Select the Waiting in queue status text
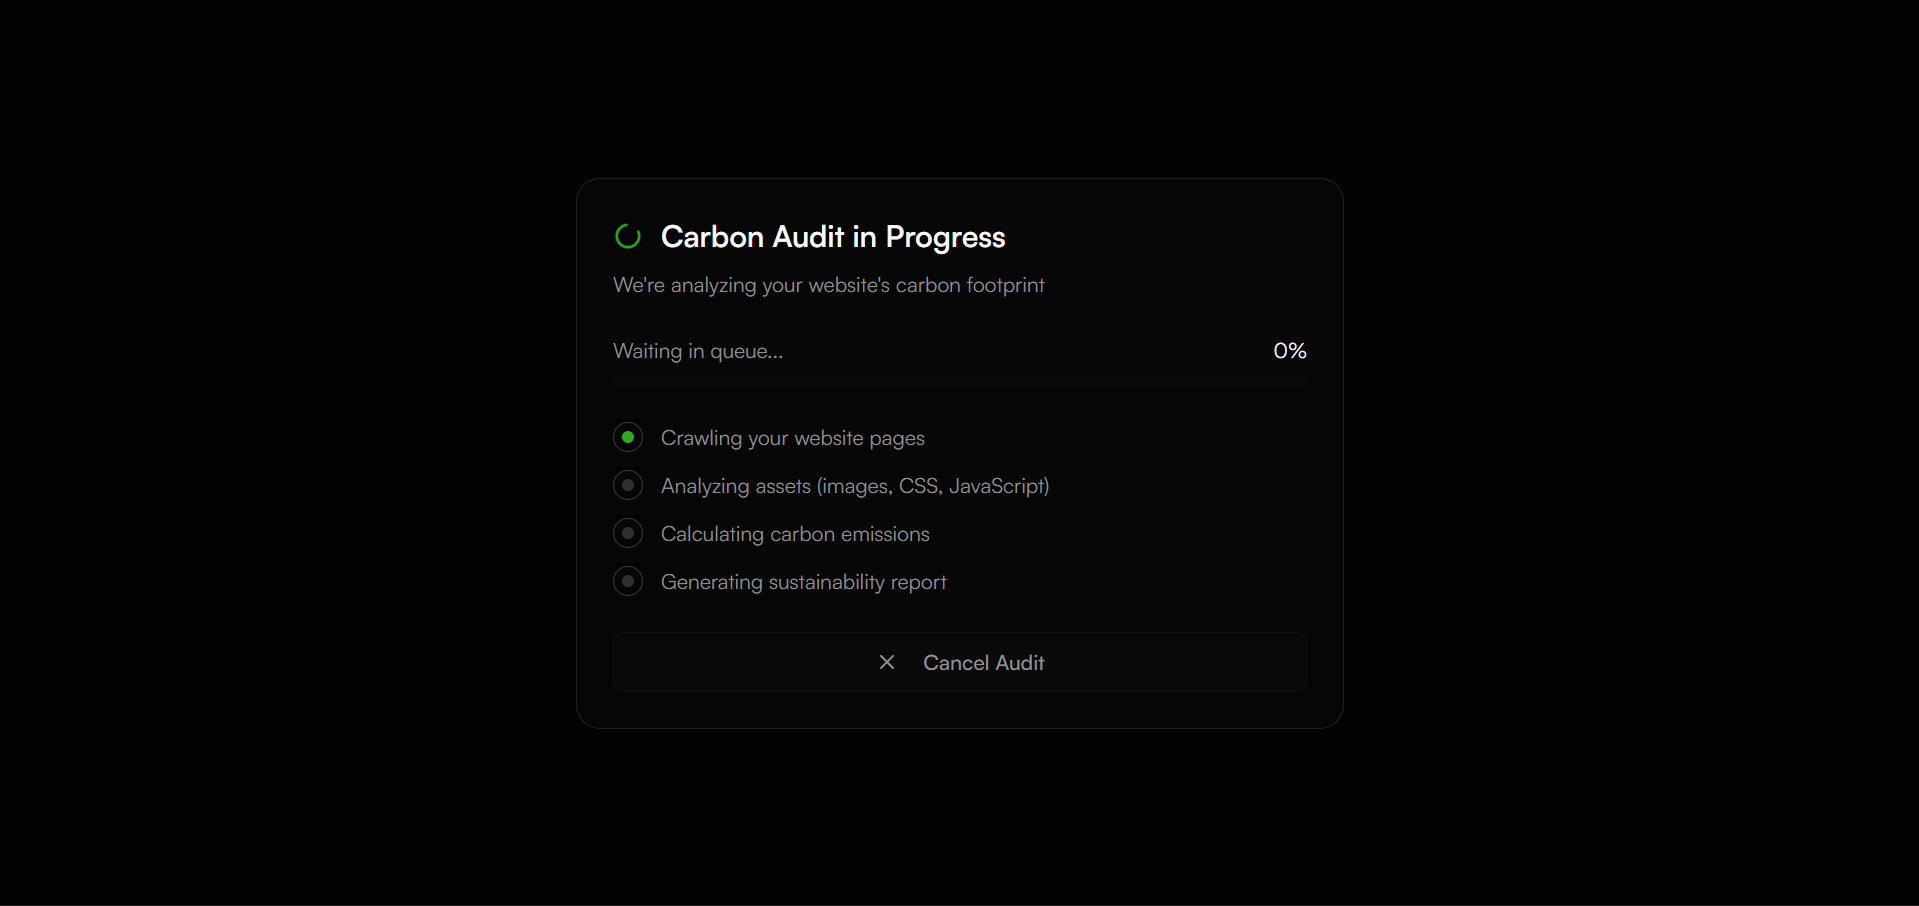1919x906 pixels. point(698,350)
